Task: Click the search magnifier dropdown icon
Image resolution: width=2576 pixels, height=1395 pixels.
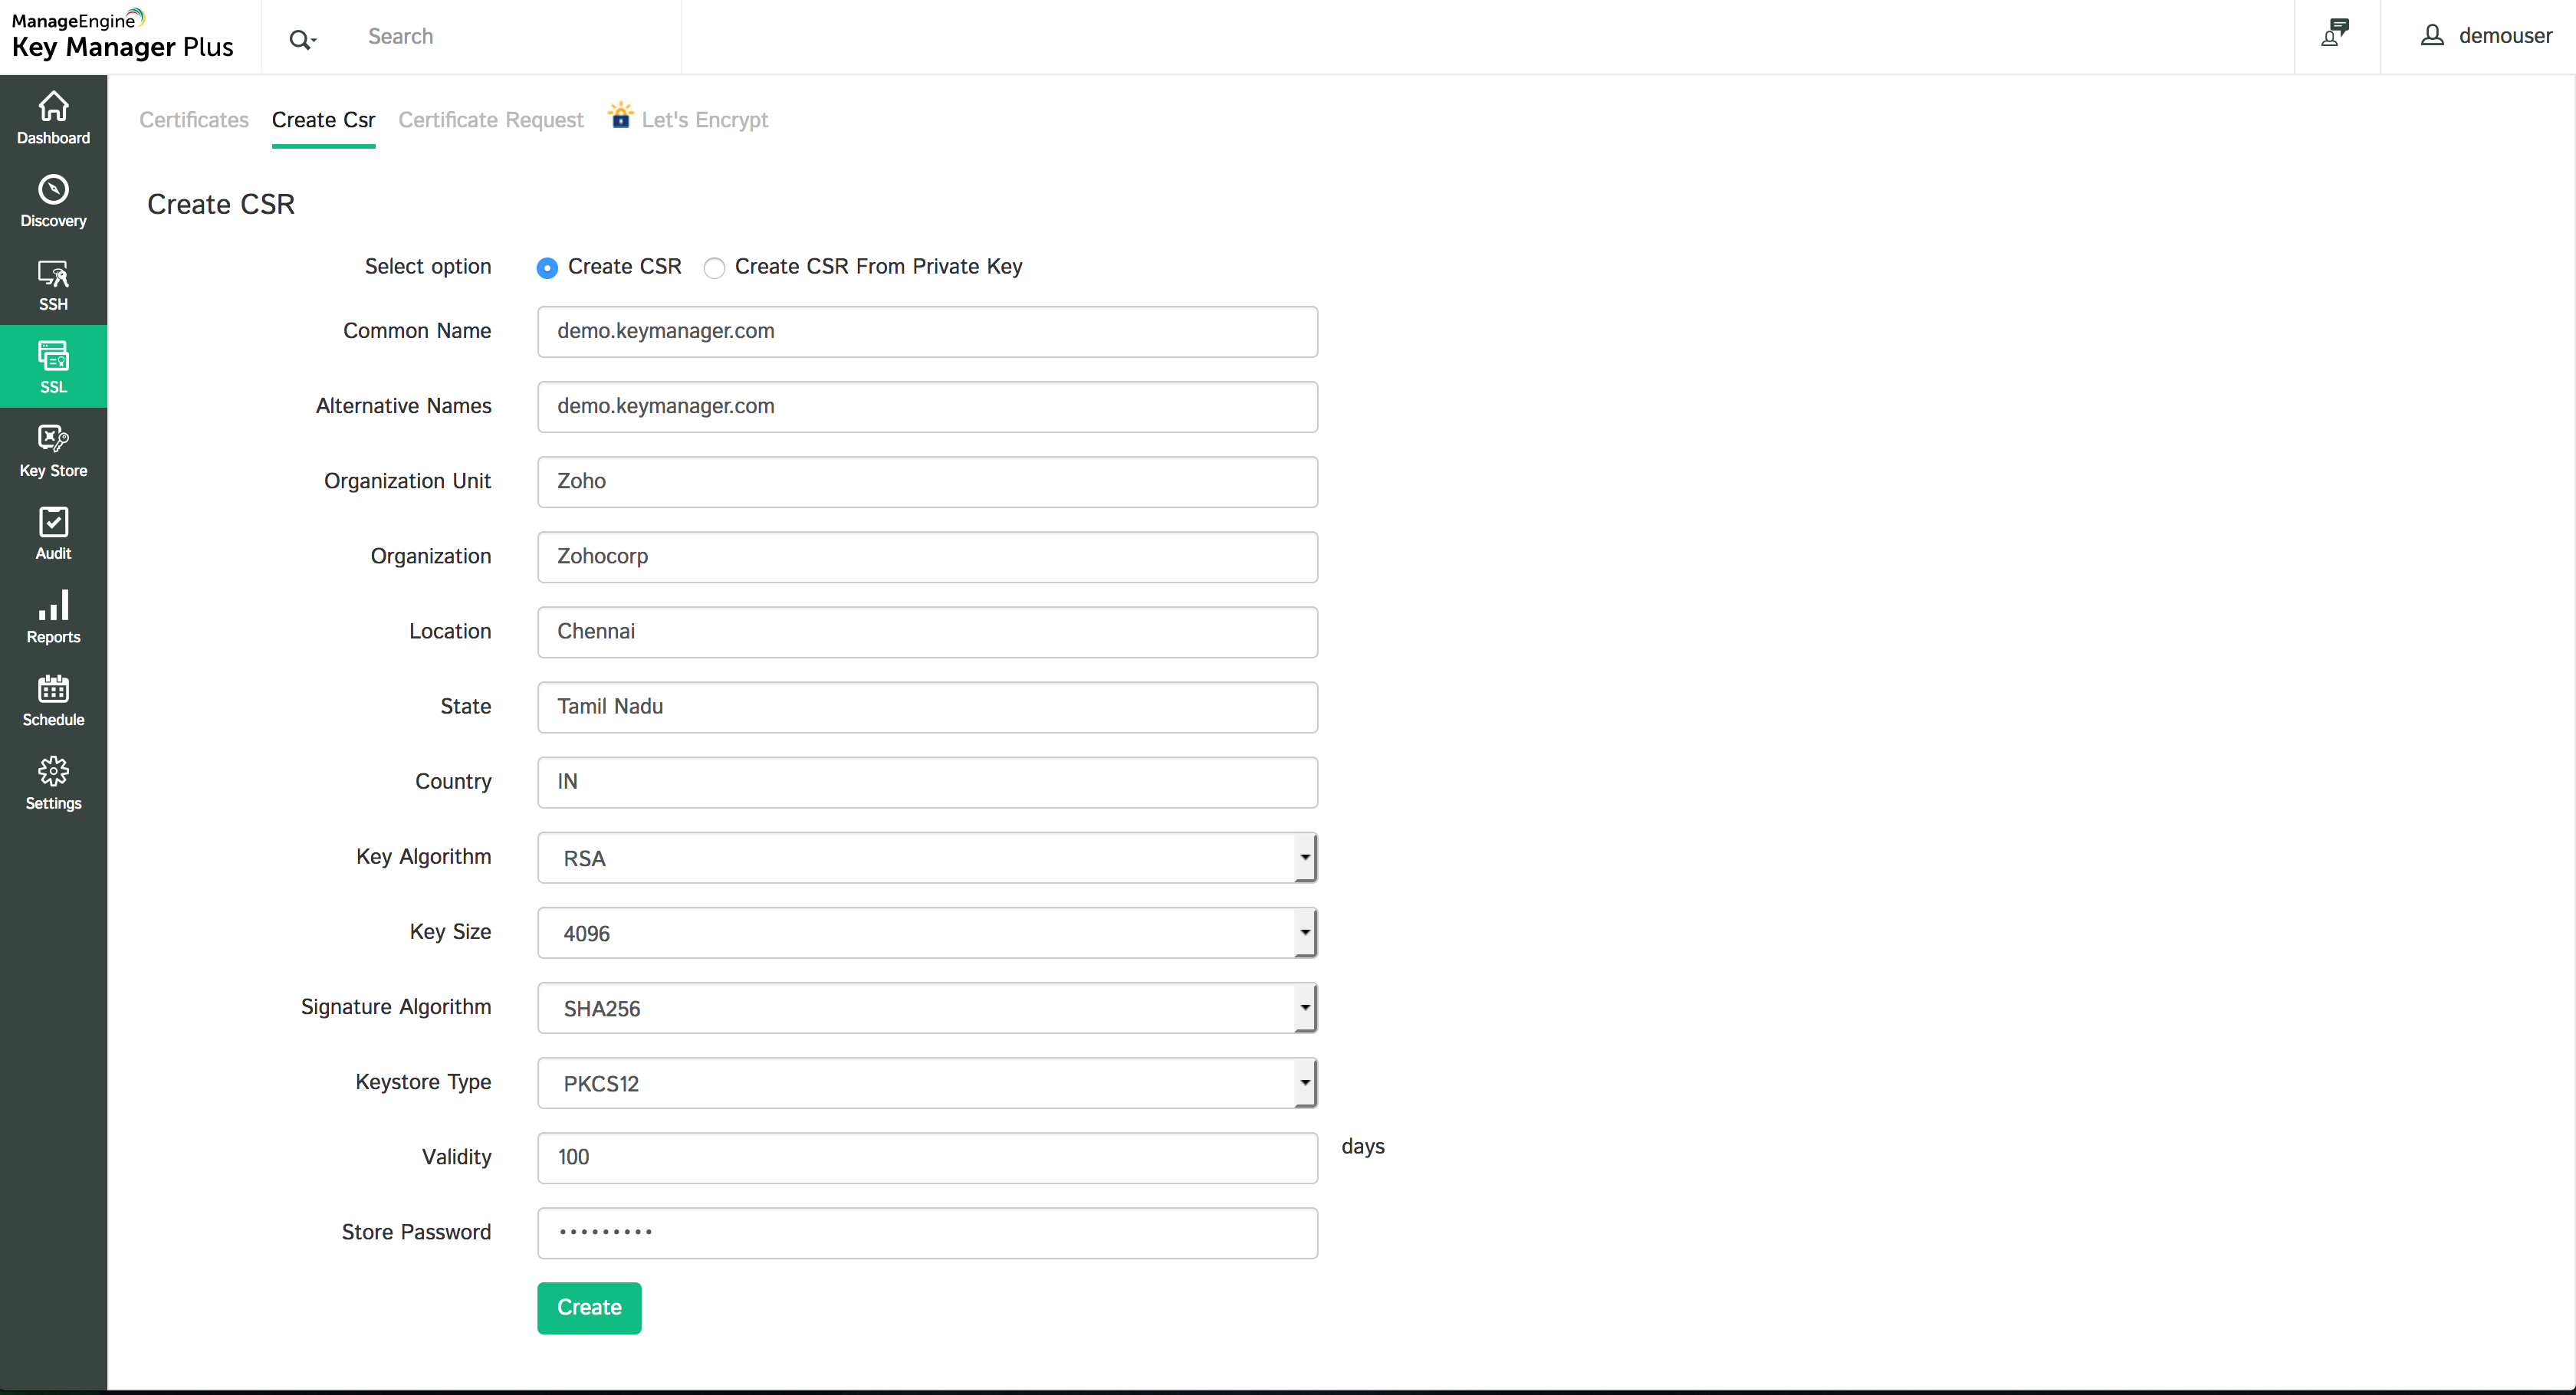Action: [302, 39]
